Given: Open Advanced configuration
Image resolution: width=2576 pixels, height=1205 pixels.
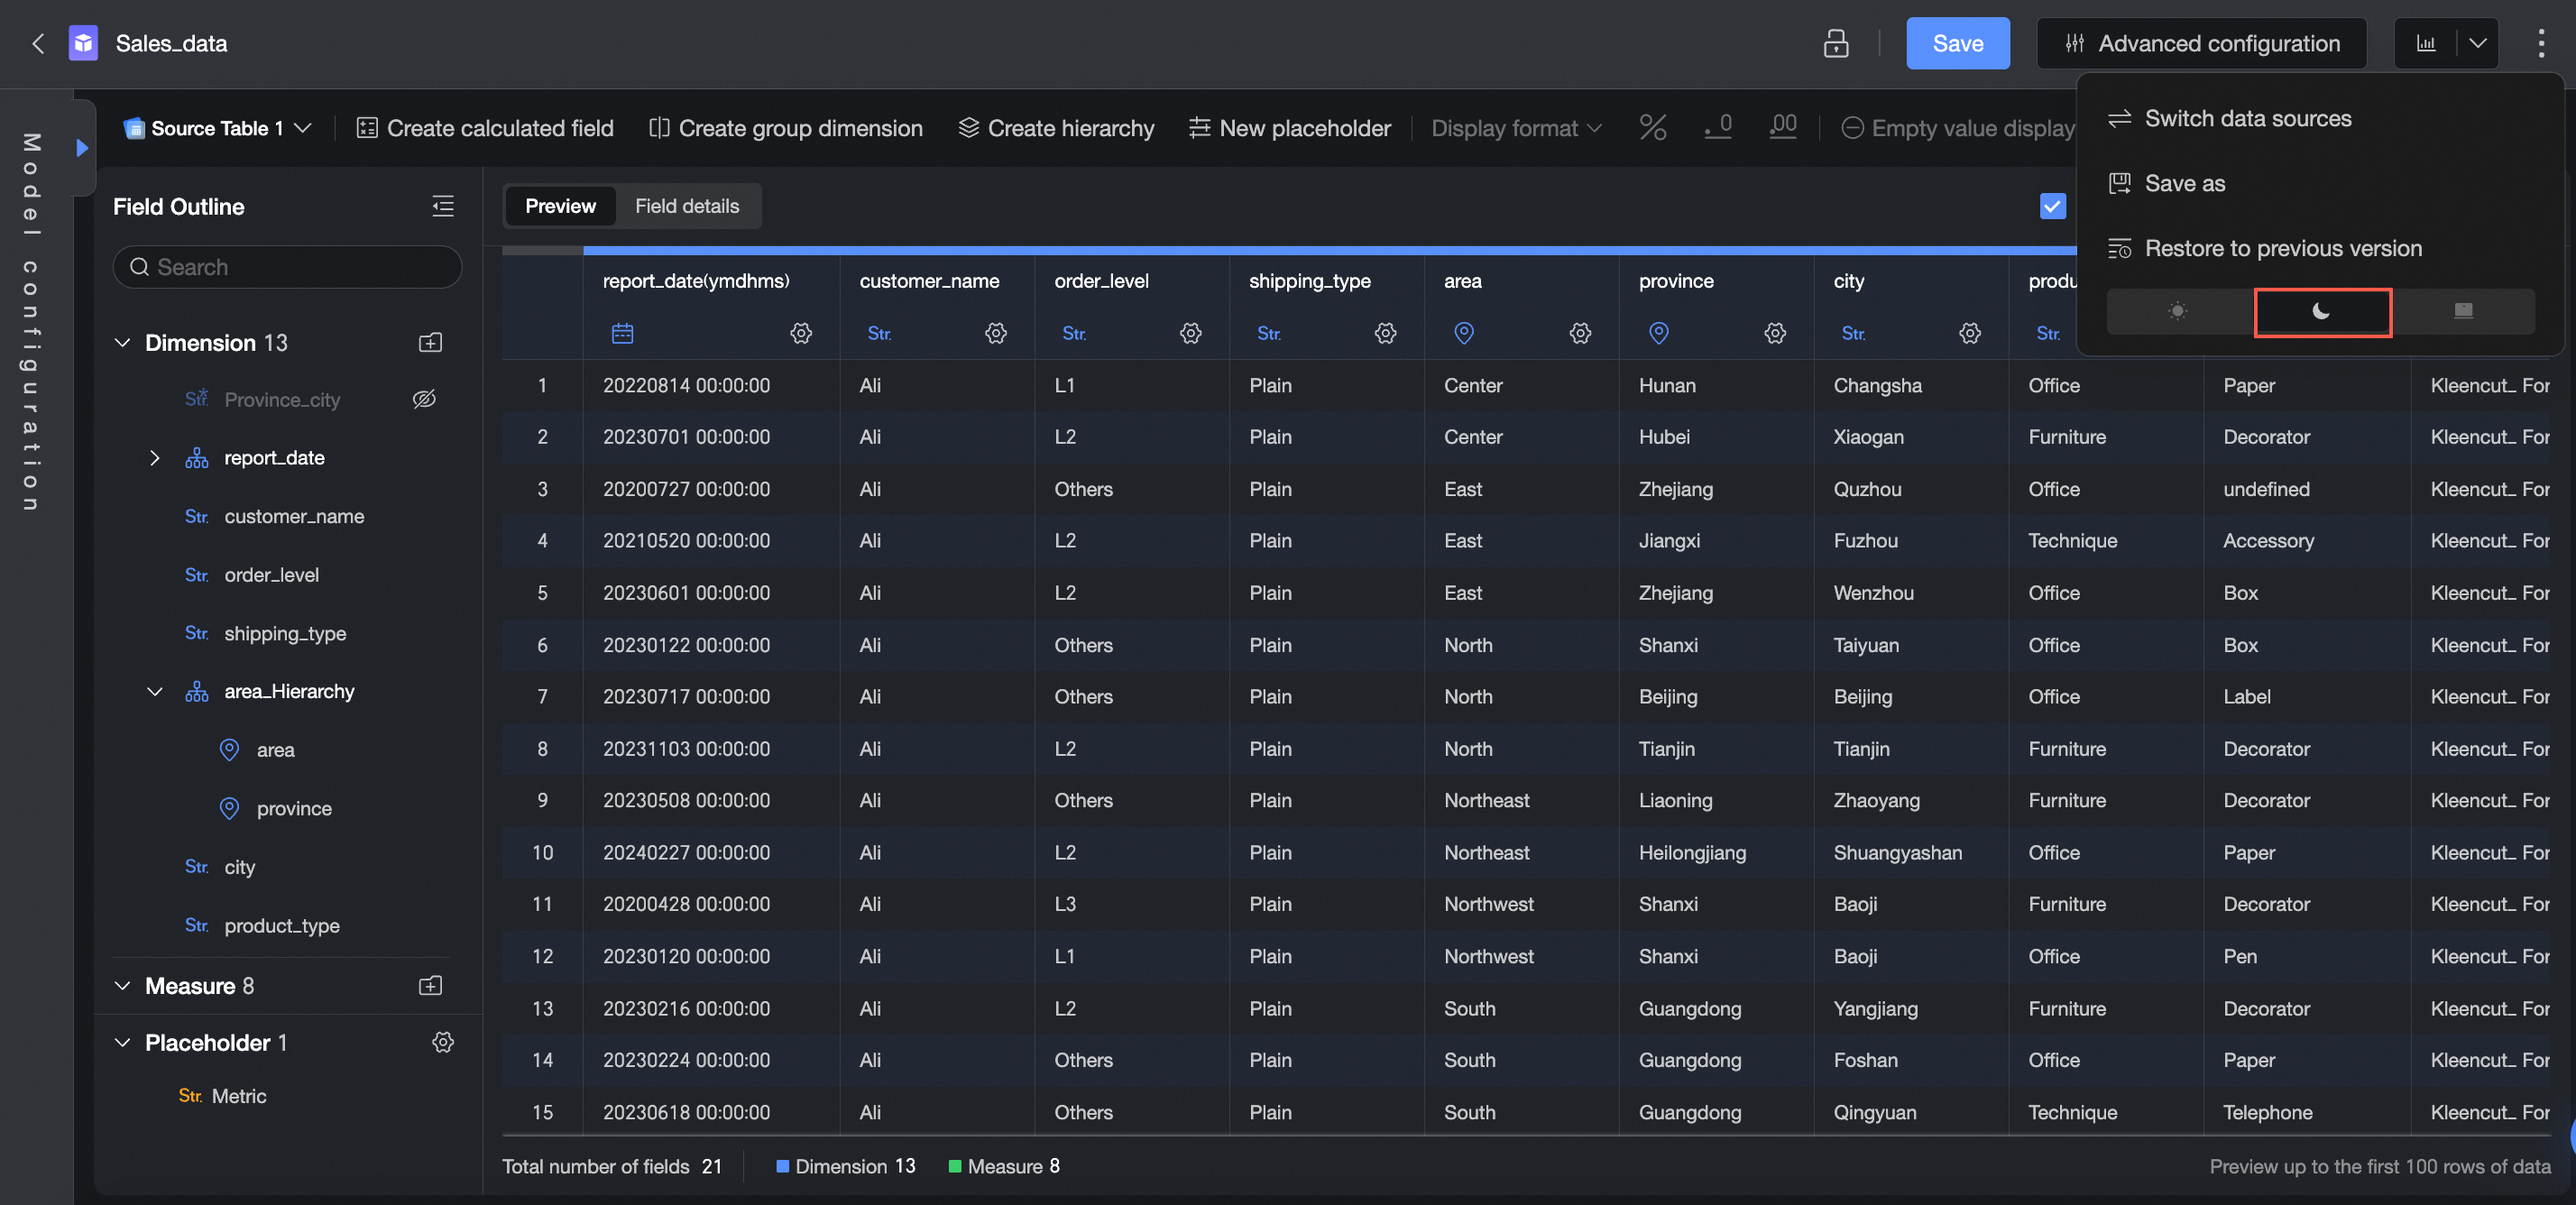Looking at the screenshot, I should coord(2201,44).
